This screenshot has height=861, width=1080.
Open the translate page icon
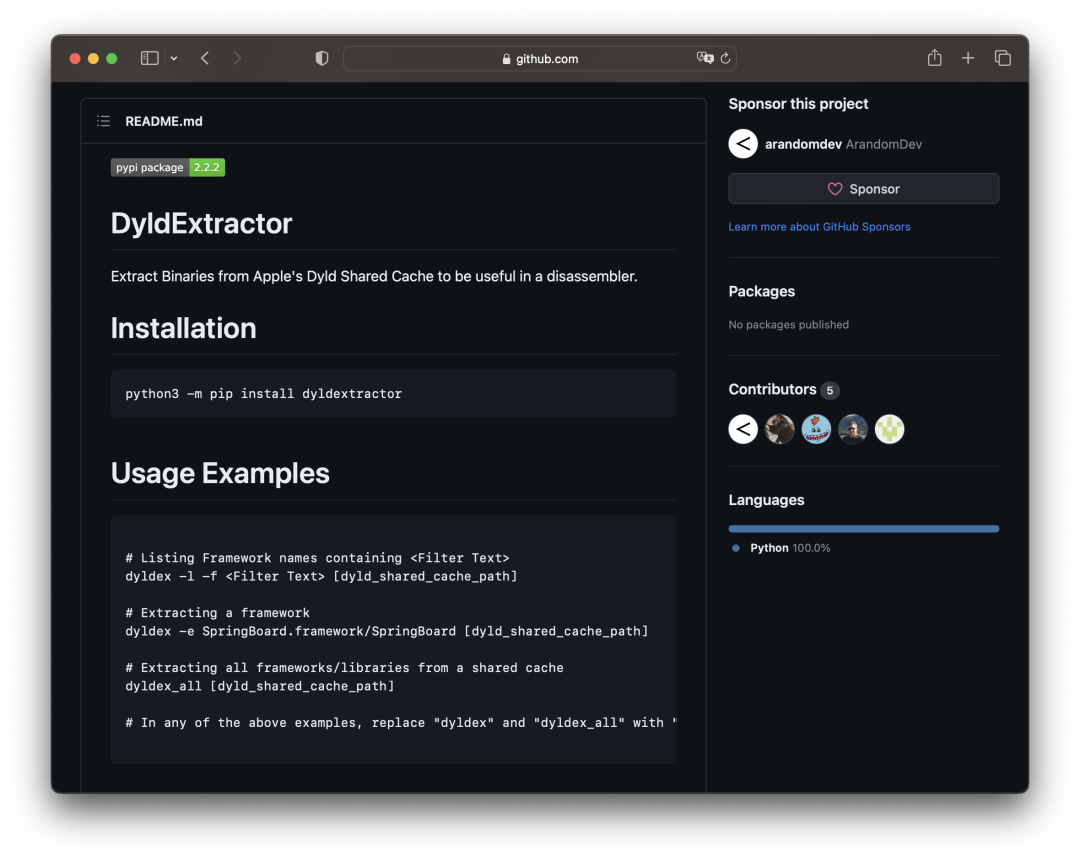[x=705, y=58]
